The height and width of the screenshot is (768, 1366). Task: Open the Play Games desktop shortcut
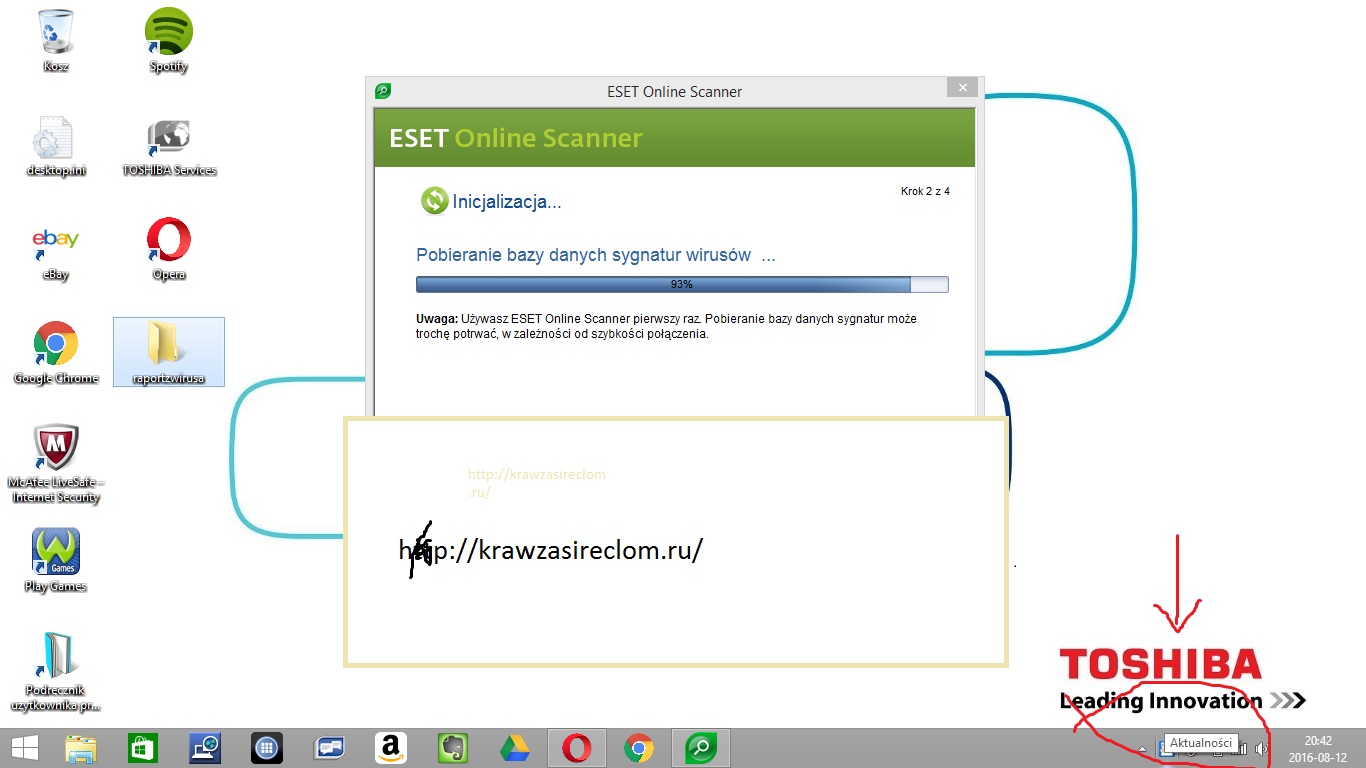pyautogui.click(x=56, y=560)
